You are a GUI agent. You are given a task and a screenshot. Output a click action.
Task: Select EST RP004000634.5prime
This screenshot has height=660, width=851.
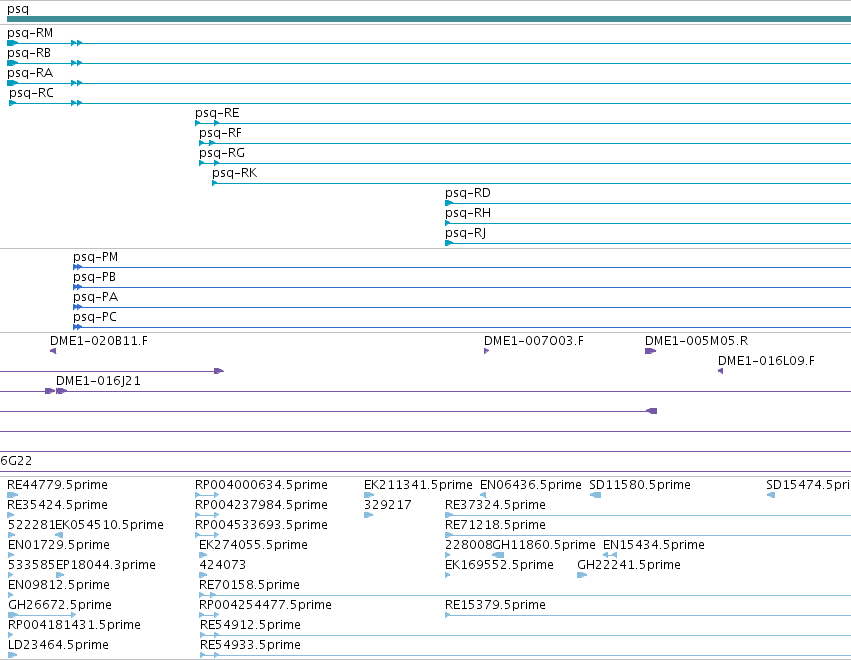pos(262,485)
